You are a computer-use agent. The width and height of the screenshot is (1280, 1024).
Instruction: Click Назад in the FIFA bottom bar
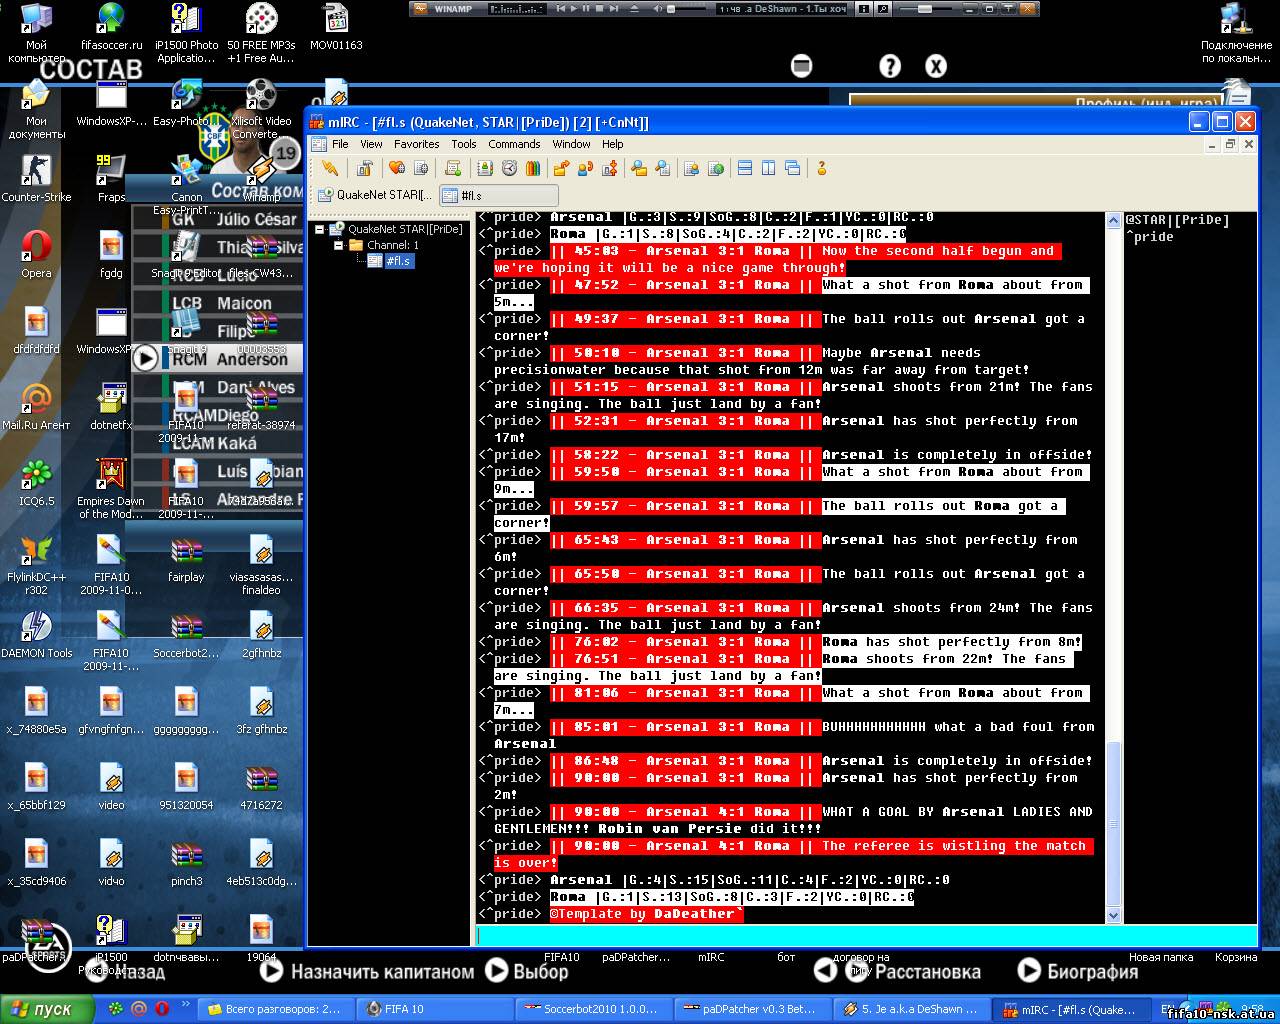click(126, 971)
